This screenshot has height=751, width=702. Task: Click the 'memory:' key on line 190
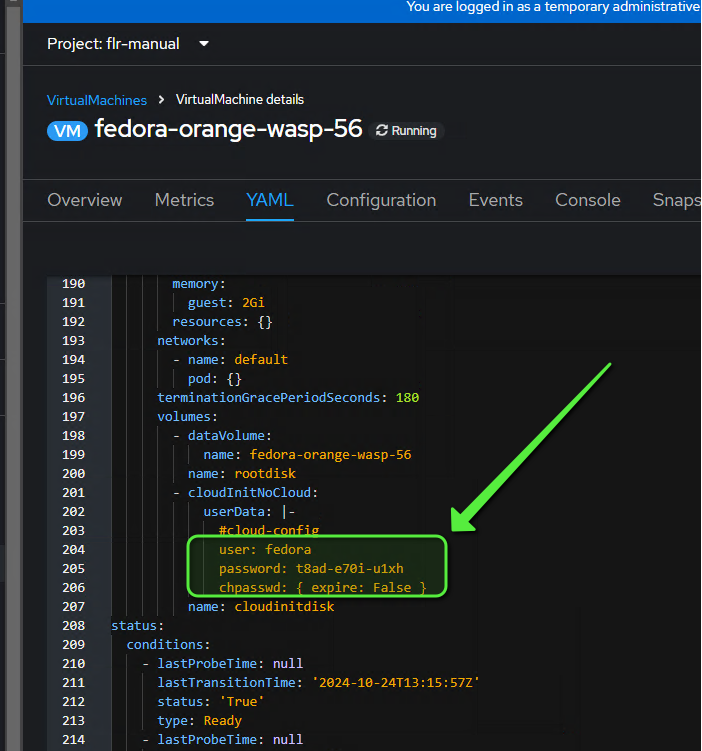(x=199, y=284)
